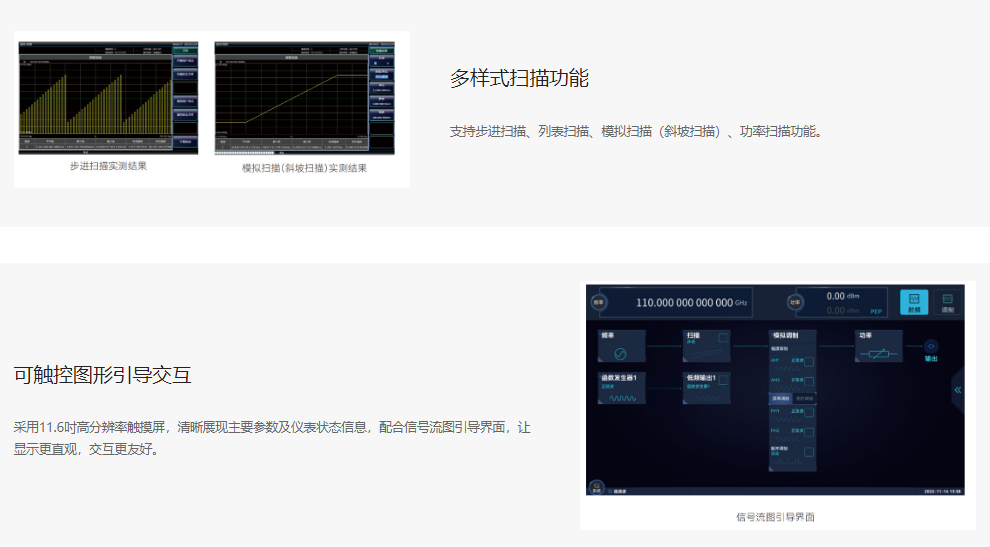Open the 函数发生器1 waveform block
Screen dimensions: 990x547
click(x=619, y=389)
